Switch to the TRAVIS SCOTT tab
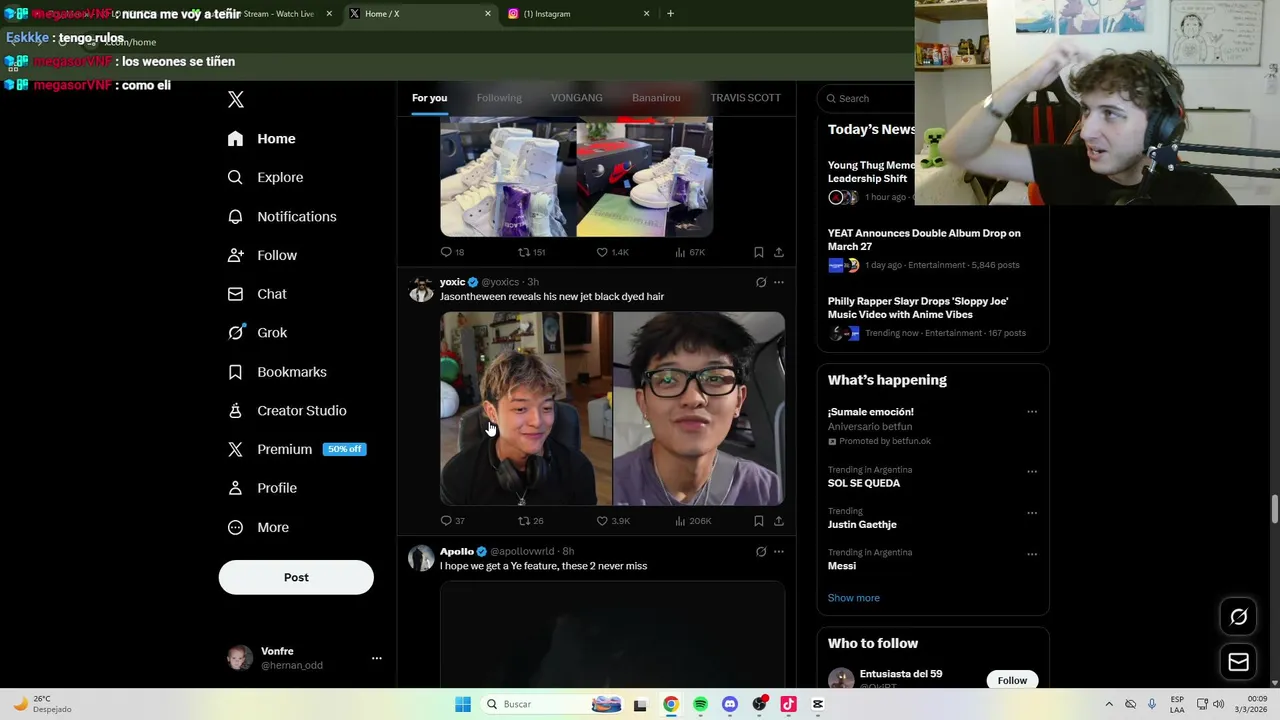This screenshot has height=720, width=1280. point(745,98)
